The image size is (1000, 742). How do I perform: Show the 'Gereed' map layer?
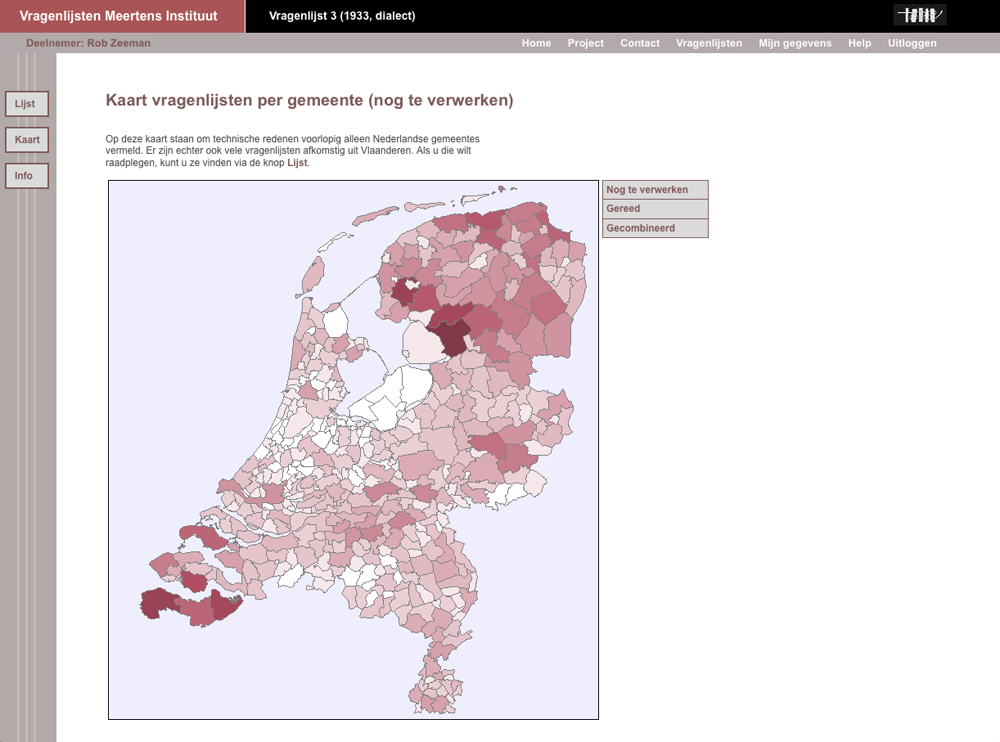pyautogui.click(x=655, y=209)
